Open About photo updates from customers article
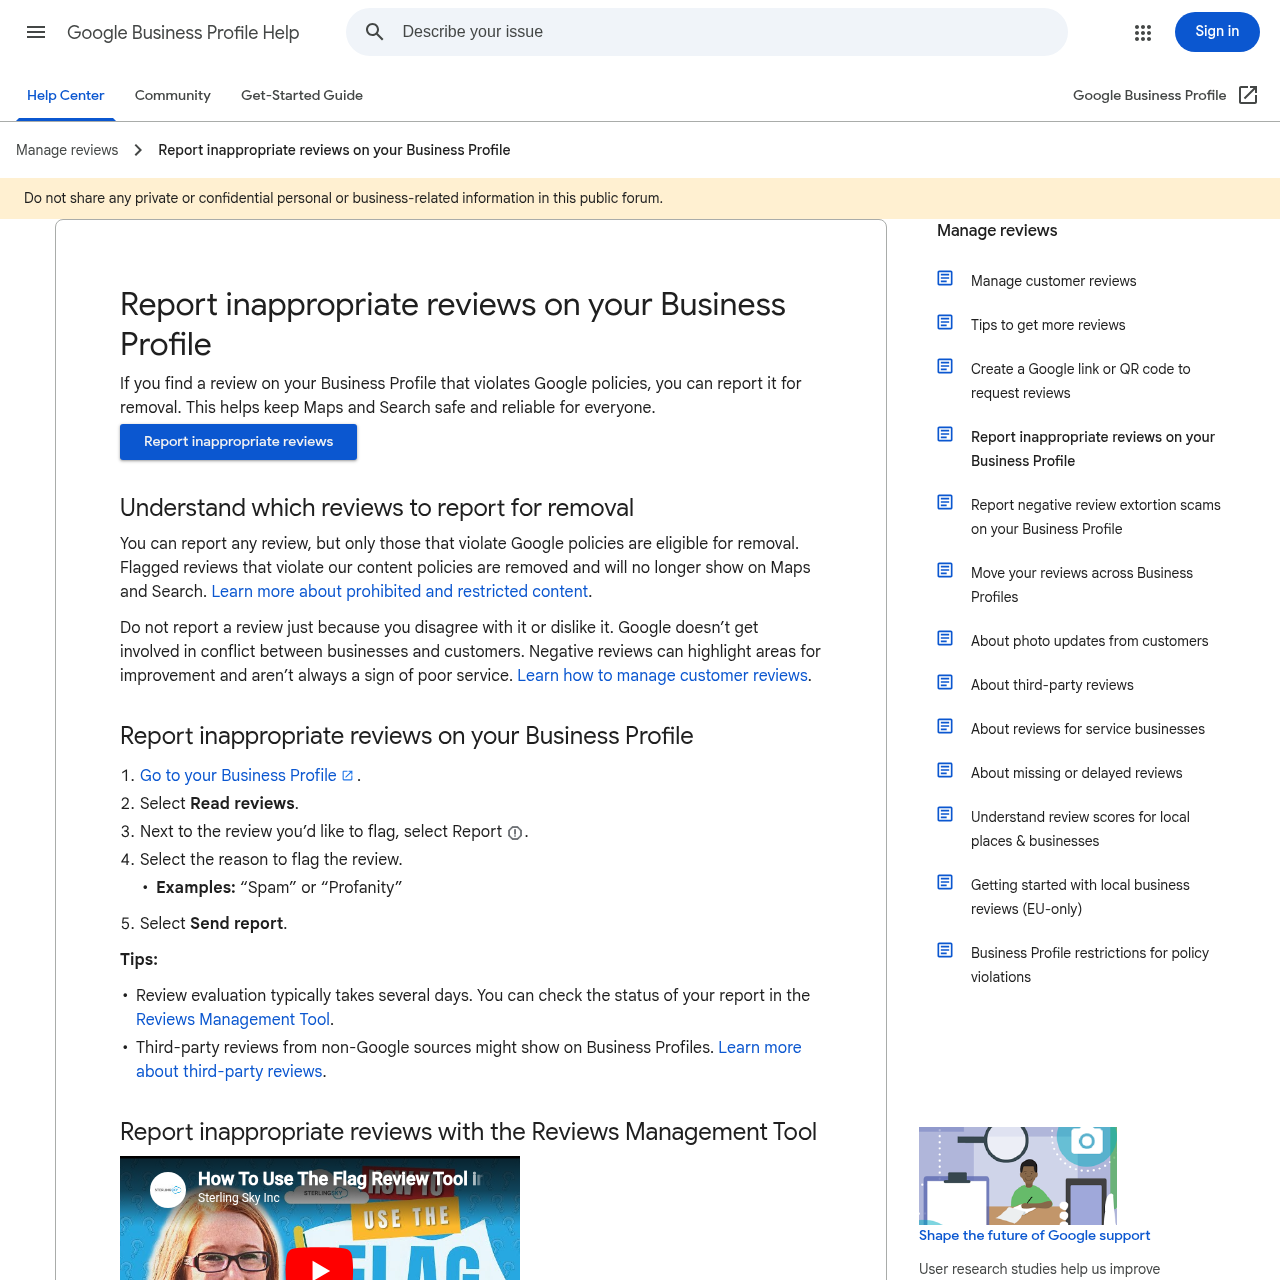The image size is (1280, 1280). coord(1089,641)
